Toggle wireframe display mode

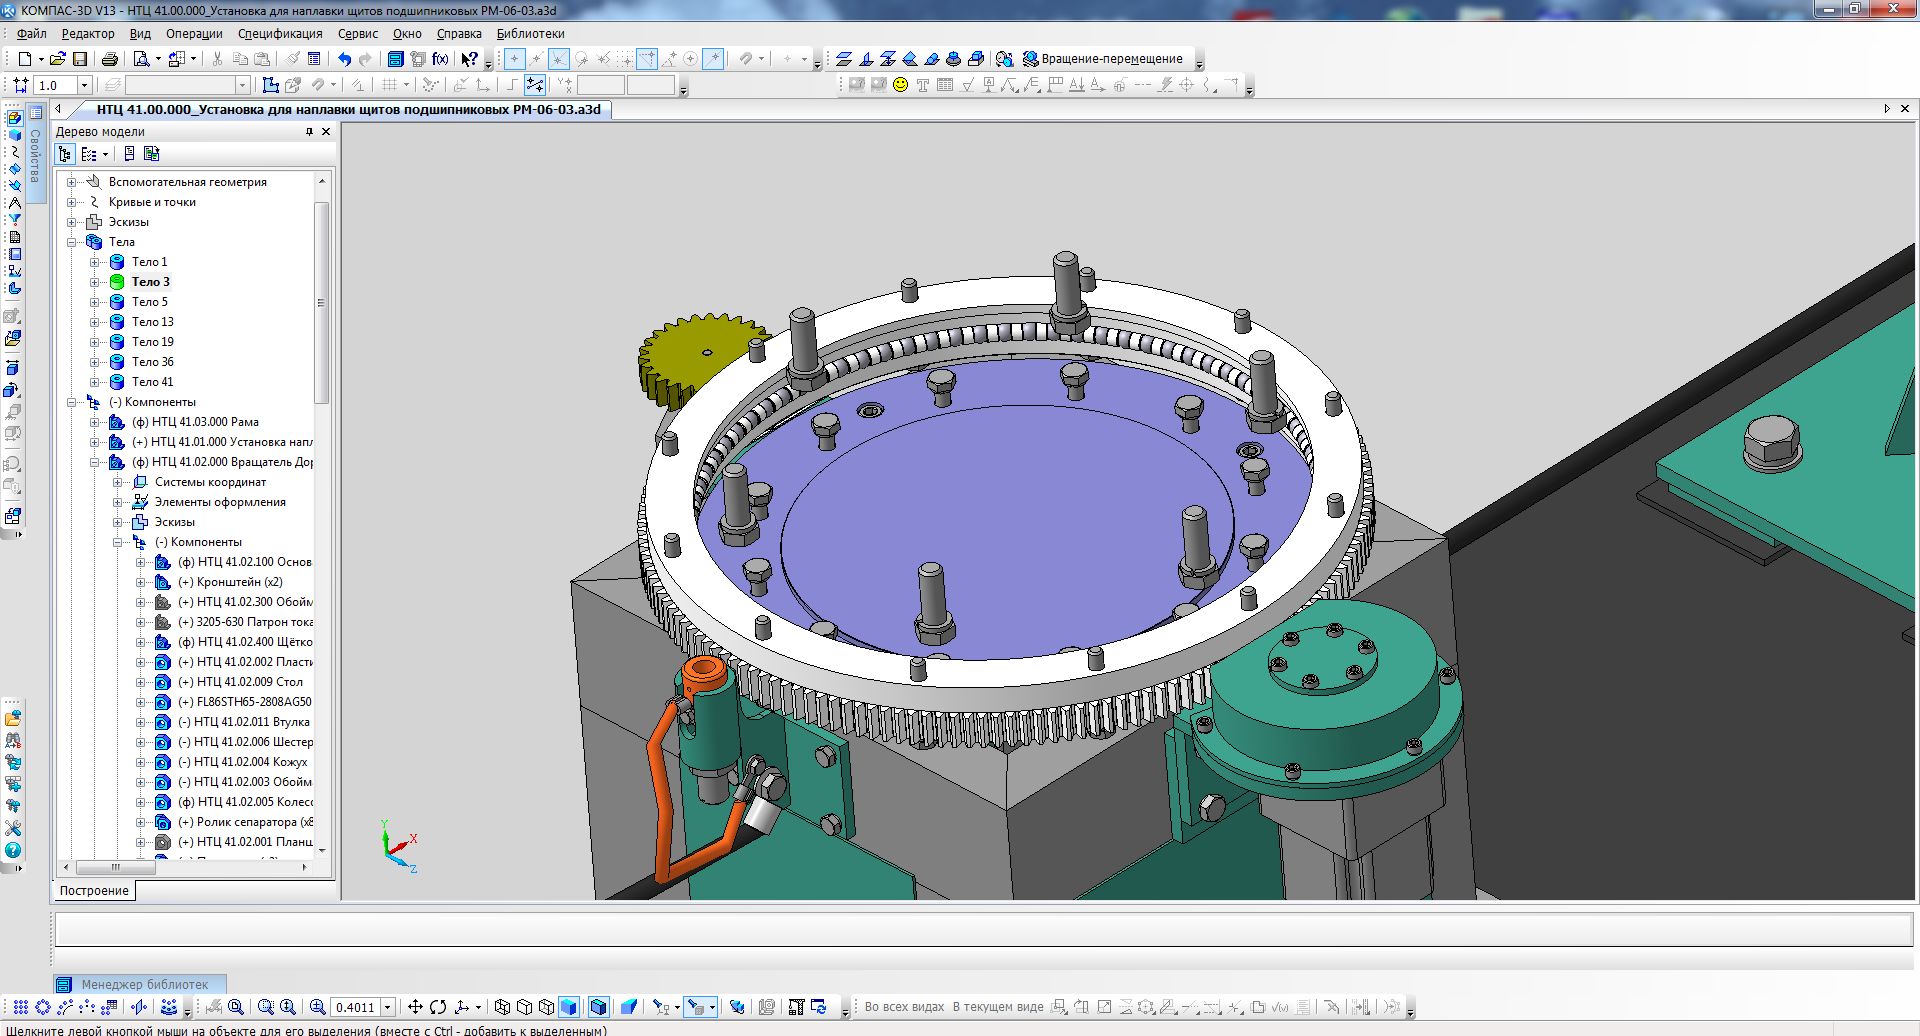pyautogui.click(x=502, y=1007)
